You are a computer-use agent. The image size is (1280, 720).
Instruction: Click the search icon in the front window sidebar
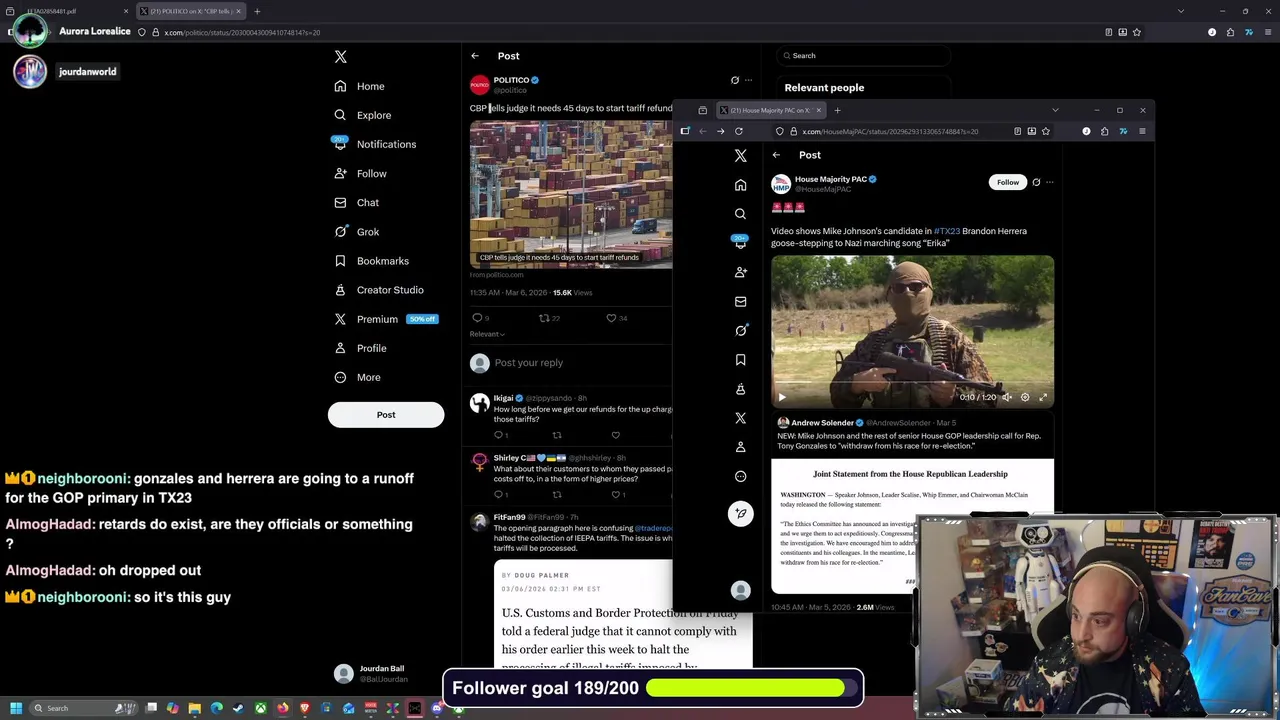point(740,214)
